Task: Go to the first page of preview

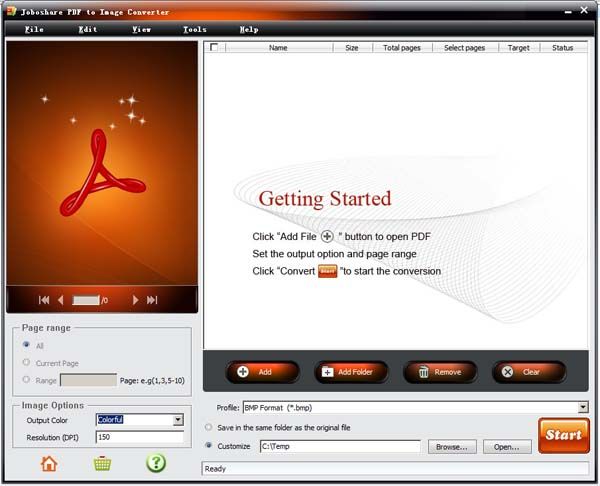Action: click(x=44, y=300)
